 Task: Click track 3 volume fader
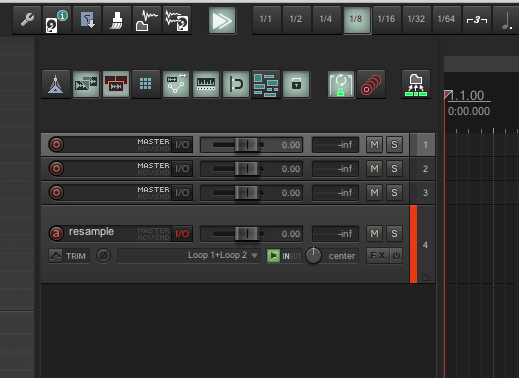pos(247,193)
